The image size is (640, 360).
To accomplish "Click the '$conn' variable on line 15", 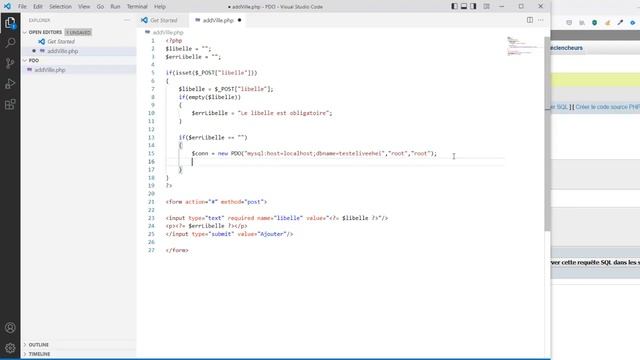I will [200, 153].
